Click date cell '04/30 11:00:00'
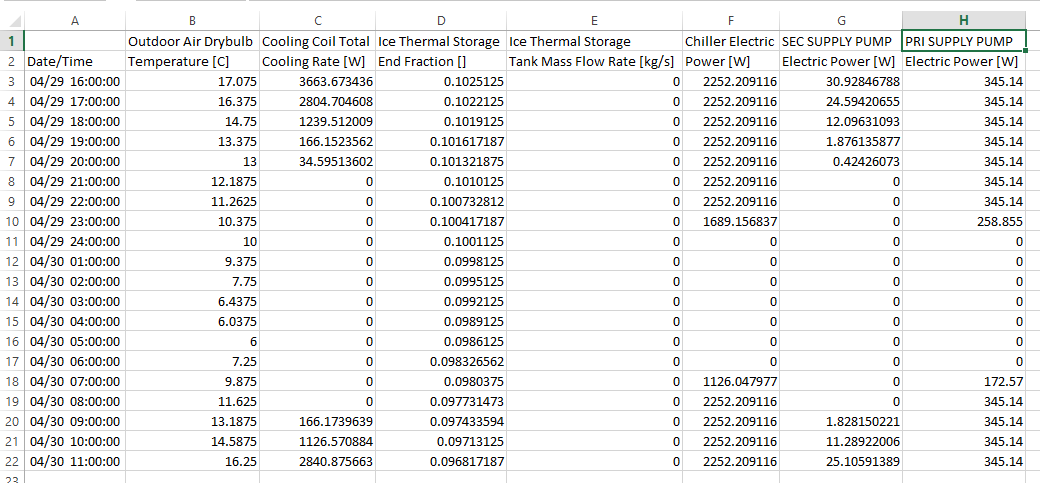 coord(75,461)
